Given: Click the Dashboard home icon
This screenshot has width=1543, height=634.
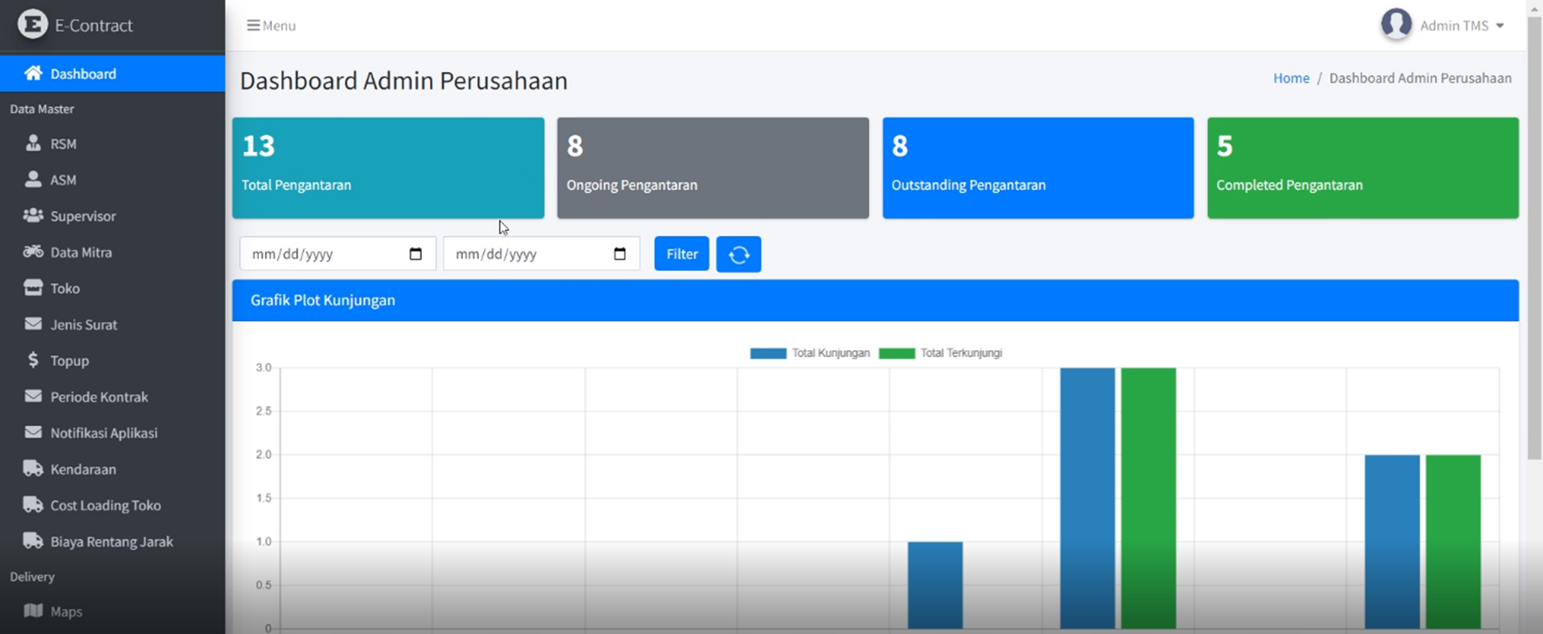Looking at the screenshot, I should [x=33, y=73].
